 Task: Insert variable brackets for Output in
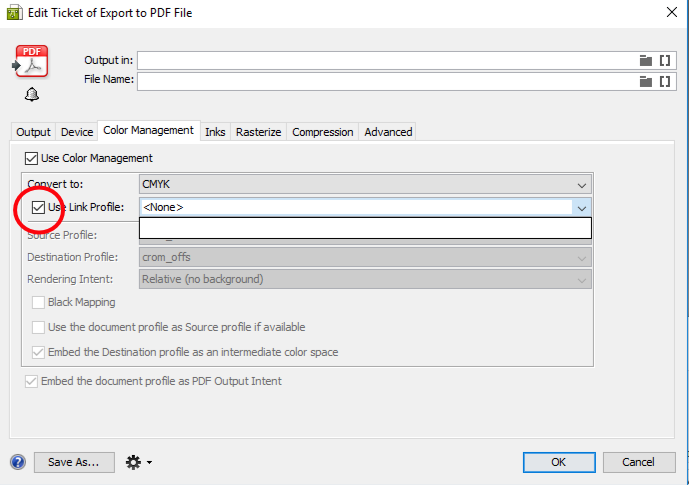point(664,60)
